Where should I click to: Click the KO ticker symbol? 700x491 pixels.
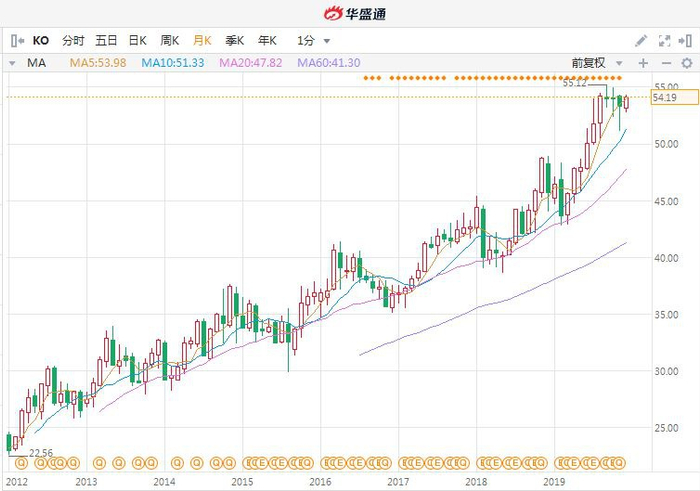[41, 41]
